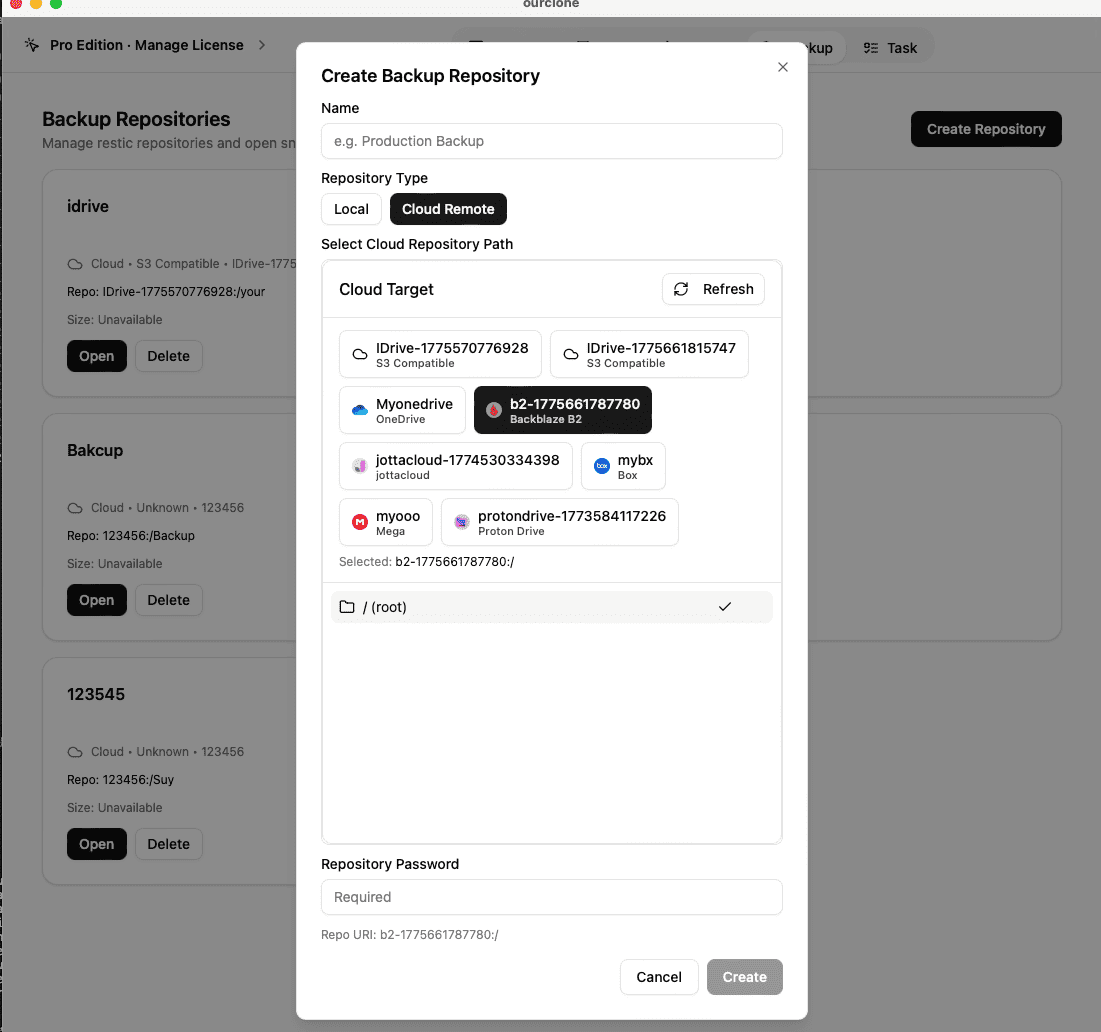Switch to the Task tab
Image resolution: width=1101 pixels, height=1032 pixels.
click(x=891, y=47)
